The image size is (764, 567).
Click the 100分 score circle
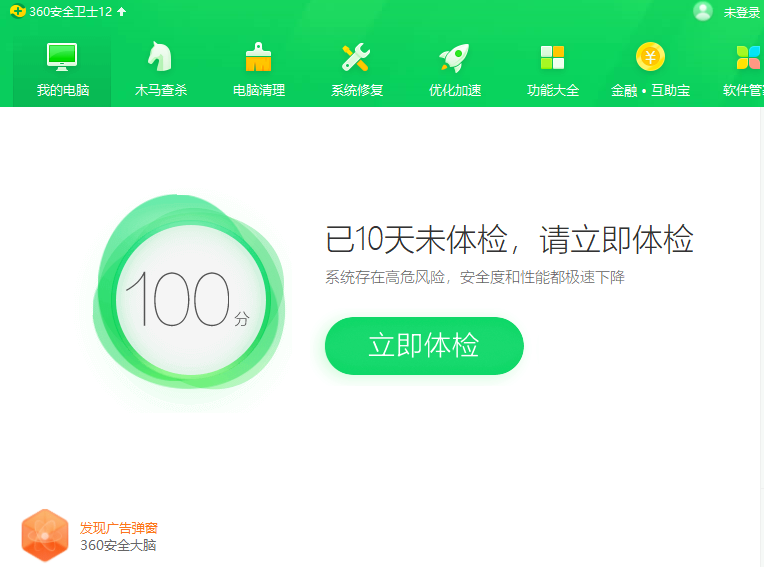click(190, 300)
